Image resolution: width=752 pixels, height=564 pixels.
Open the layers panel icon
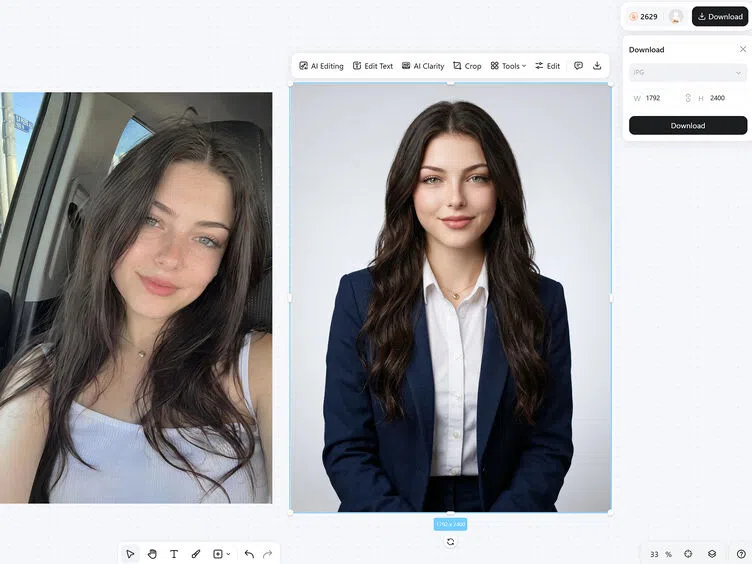tap(712, 554)
